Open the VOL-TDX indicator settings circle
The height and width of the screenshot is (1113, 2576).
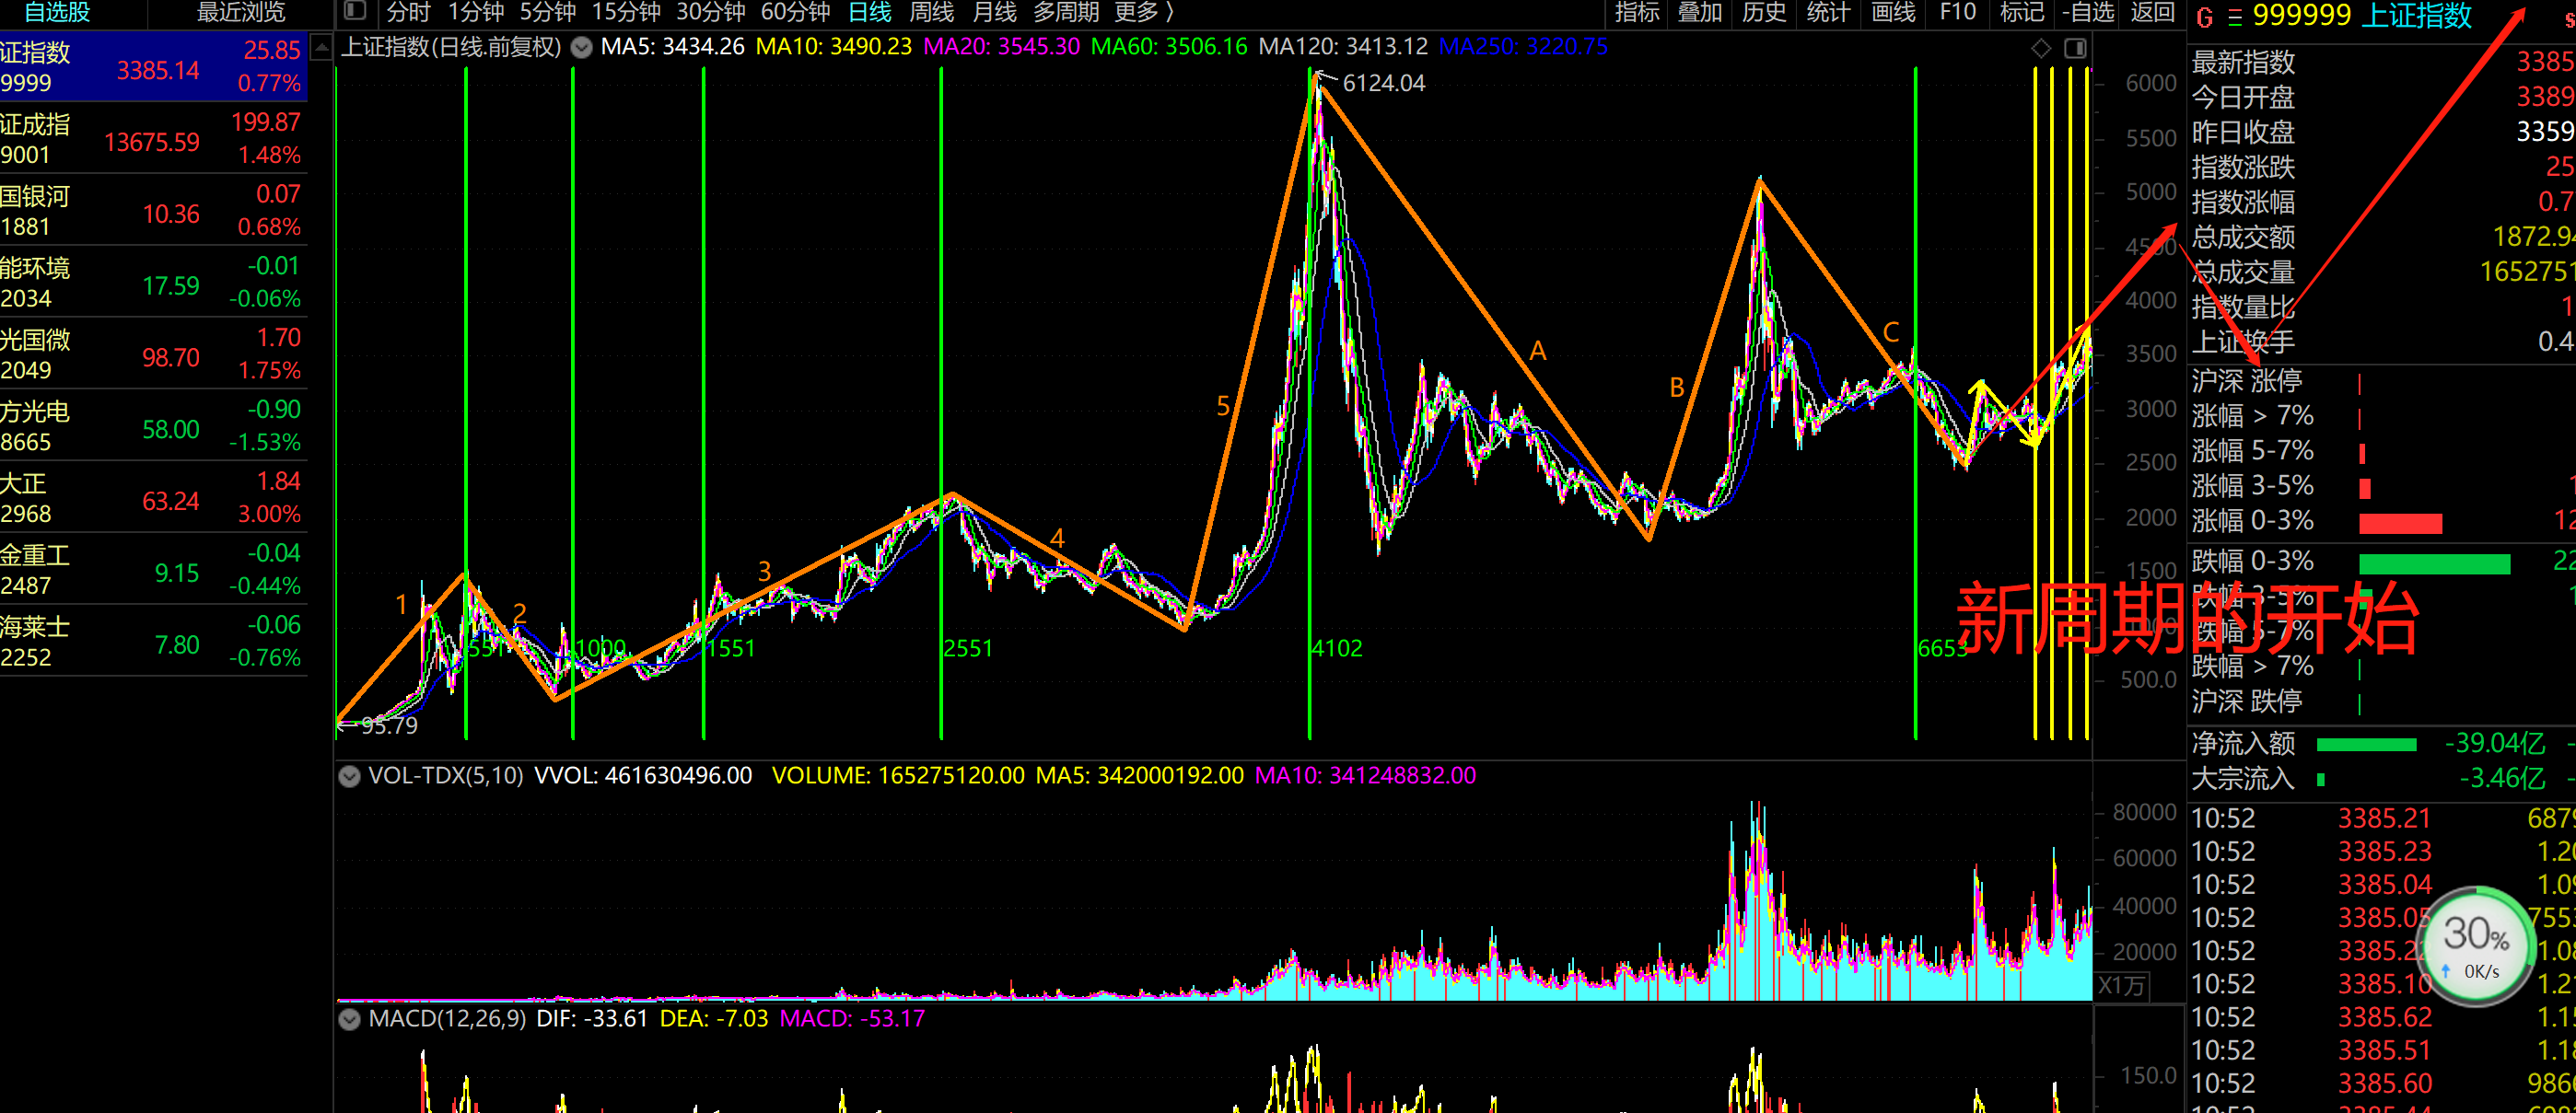349,776
